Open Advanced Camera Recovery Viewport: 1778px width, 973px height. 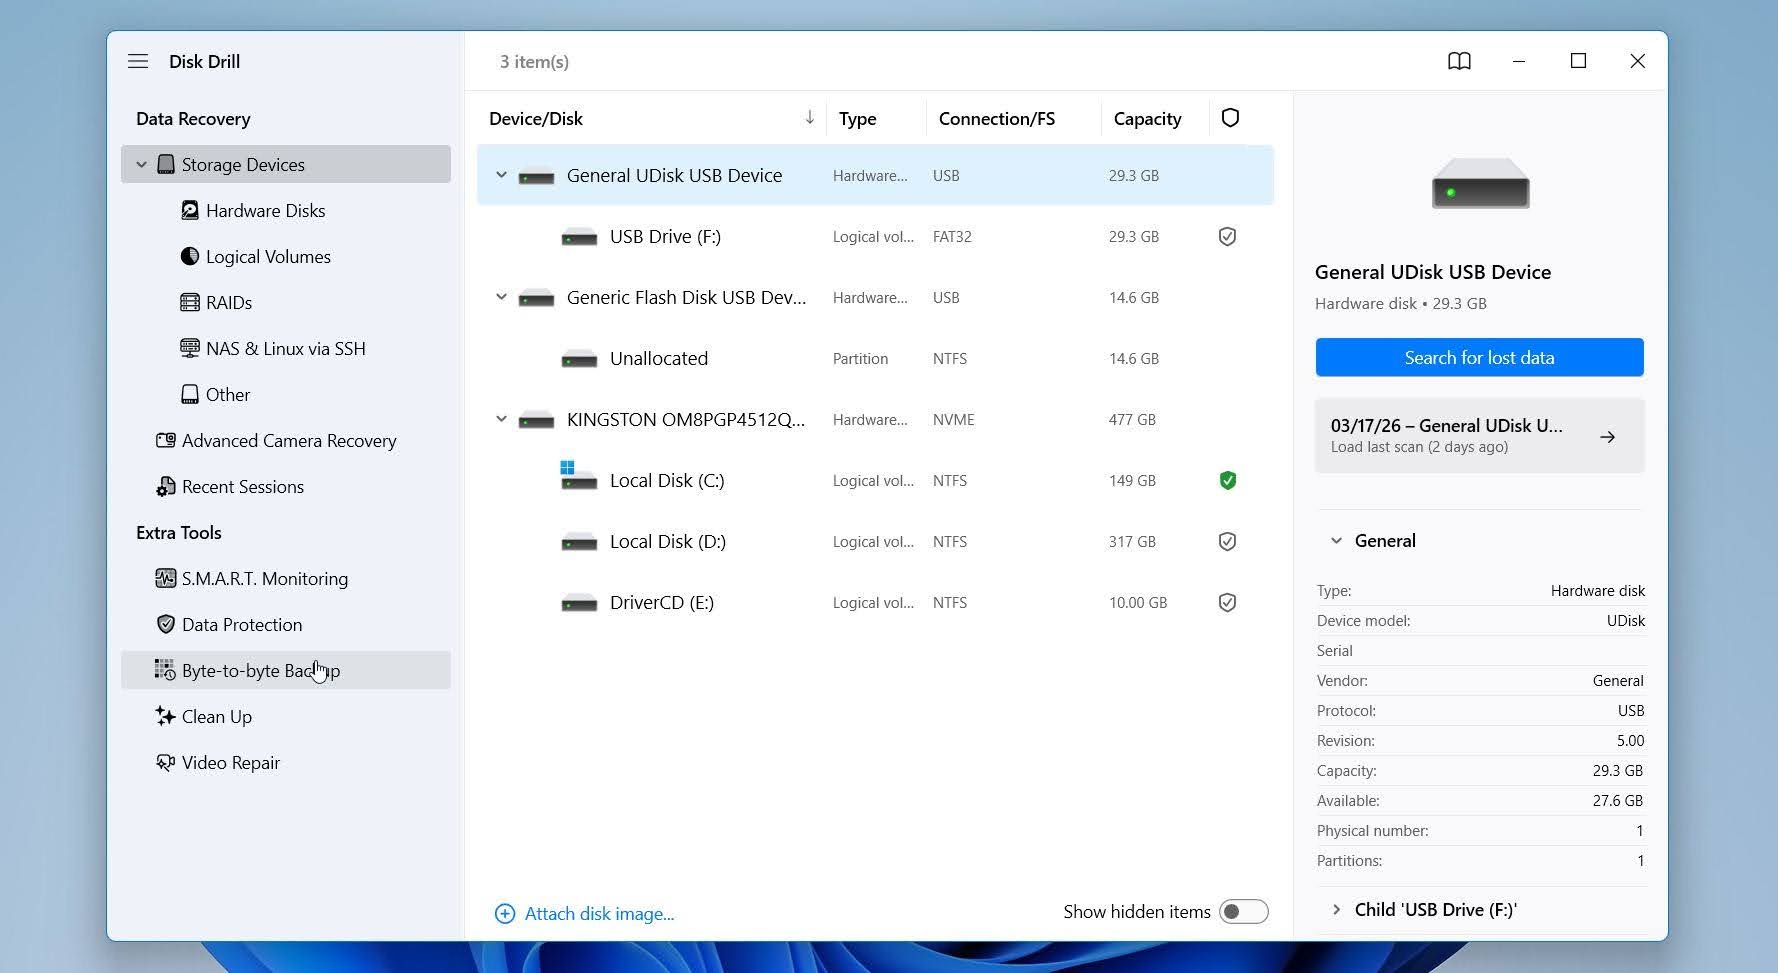point(289,441)
